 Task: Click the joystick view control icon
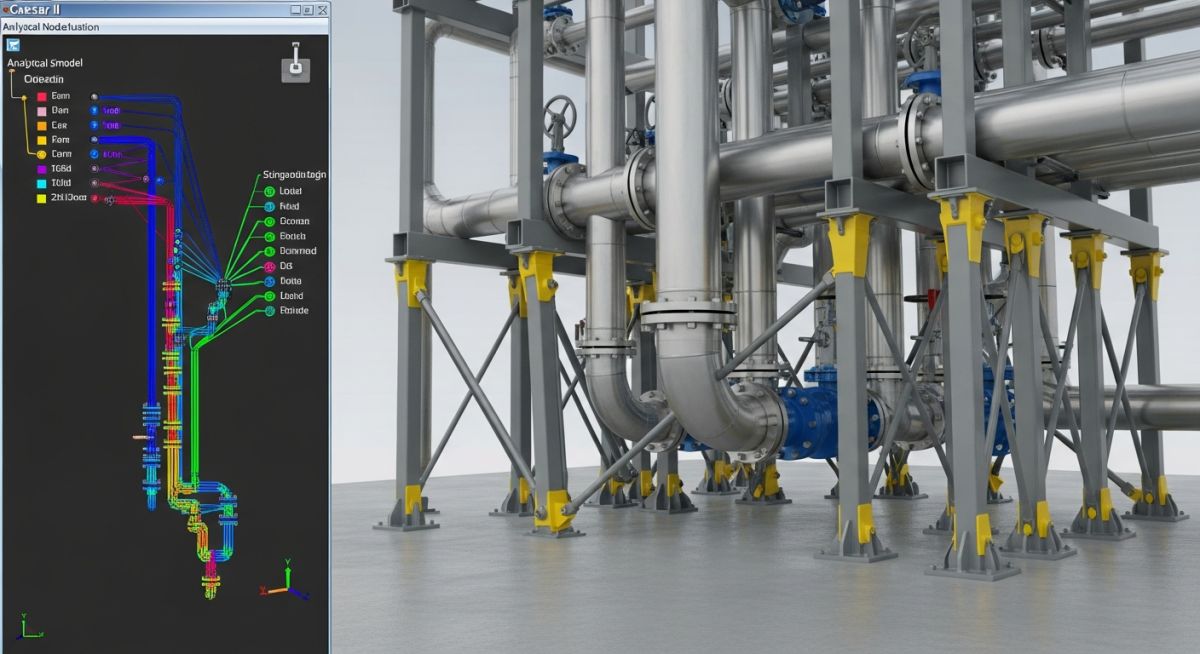(x=296, y=62)
